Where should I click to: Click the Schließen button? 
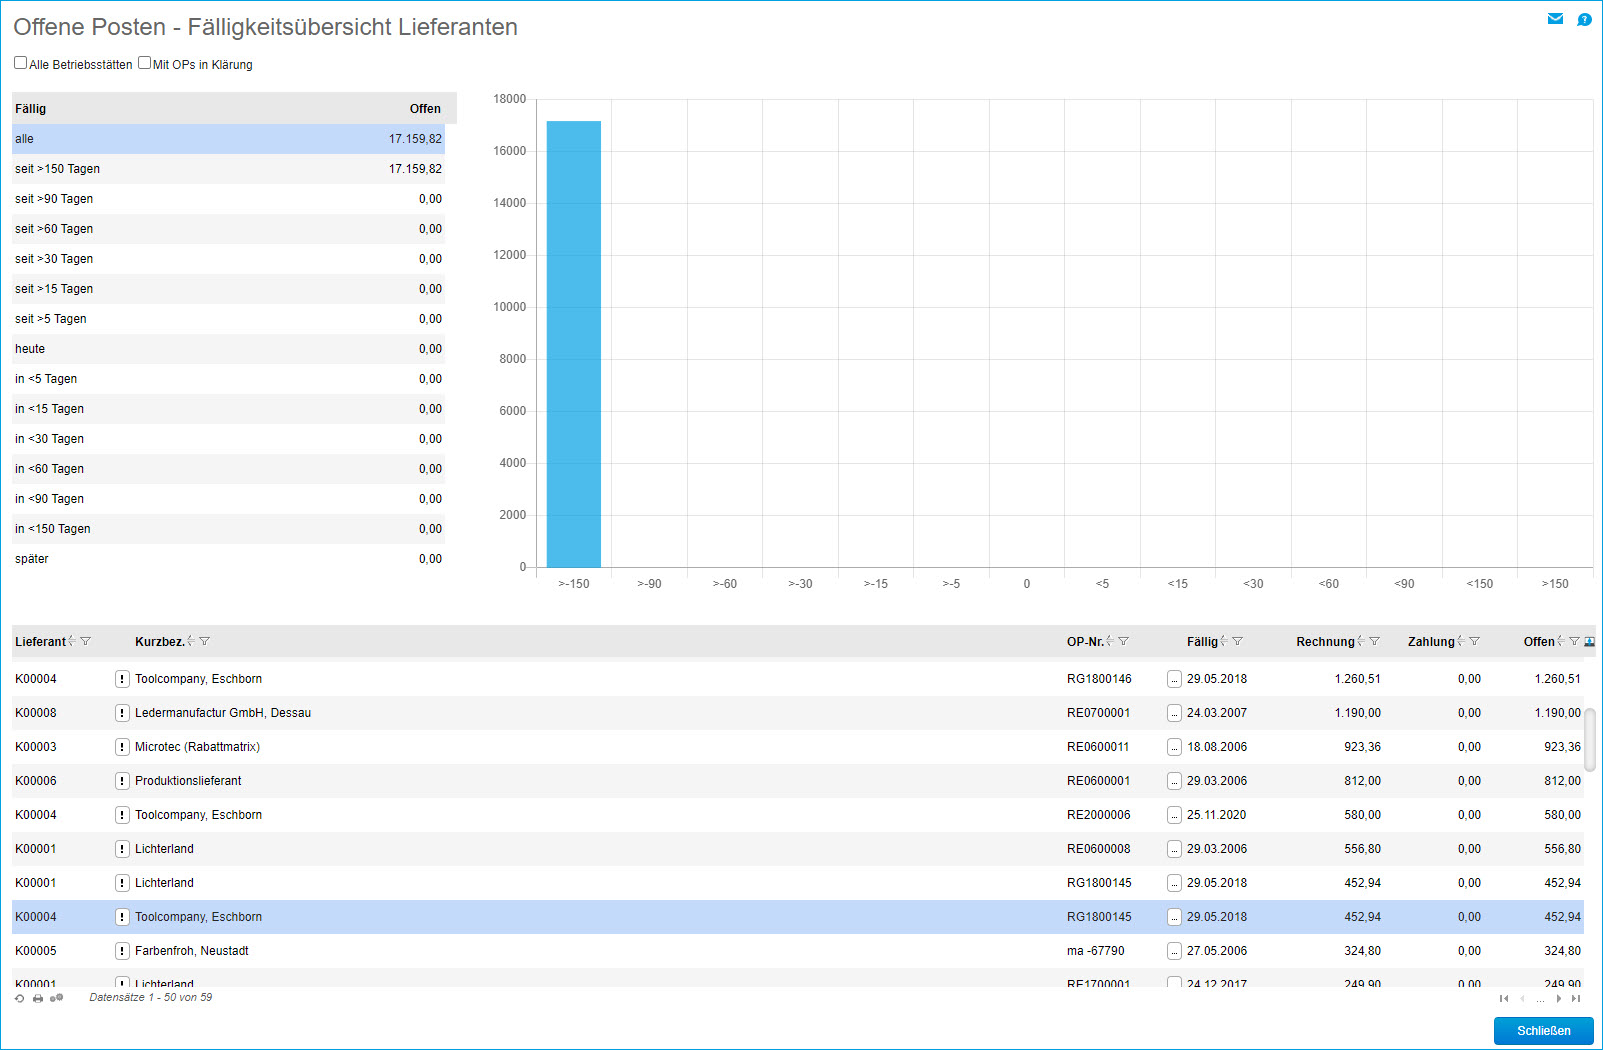1543,1030
